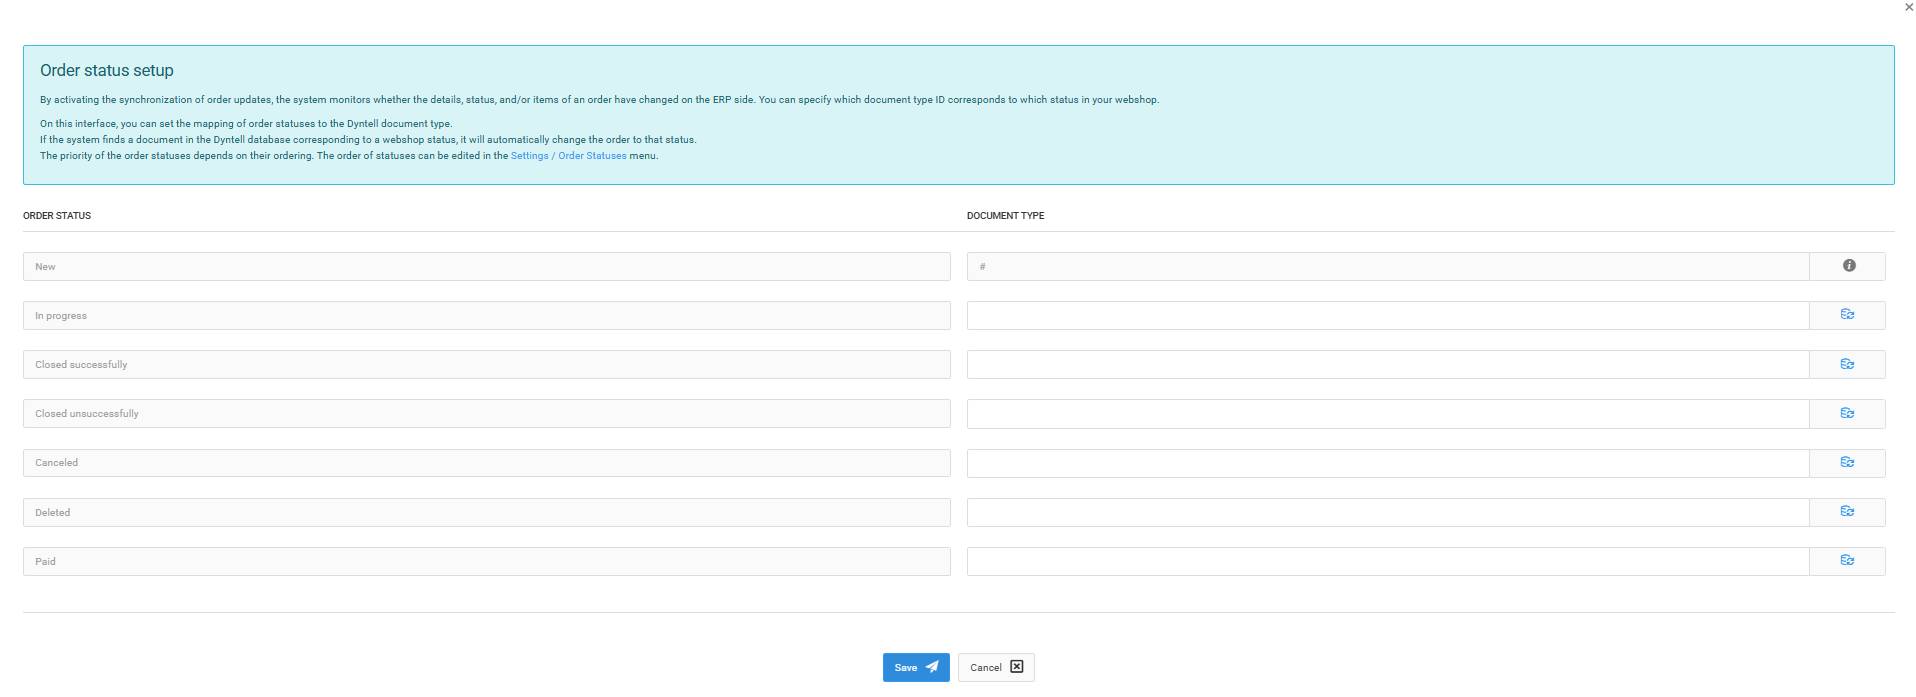Focus document type field for Paid
The width and height of the screenshot is (1916, 697).
[x=1388, y=561]
